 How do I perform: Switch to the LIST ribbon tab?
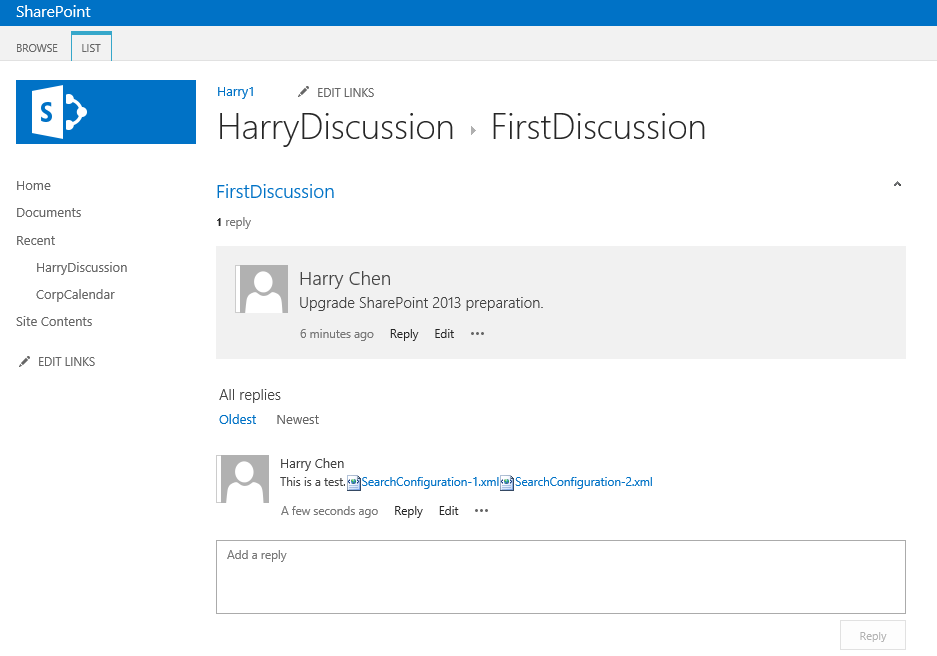point(91,47)
